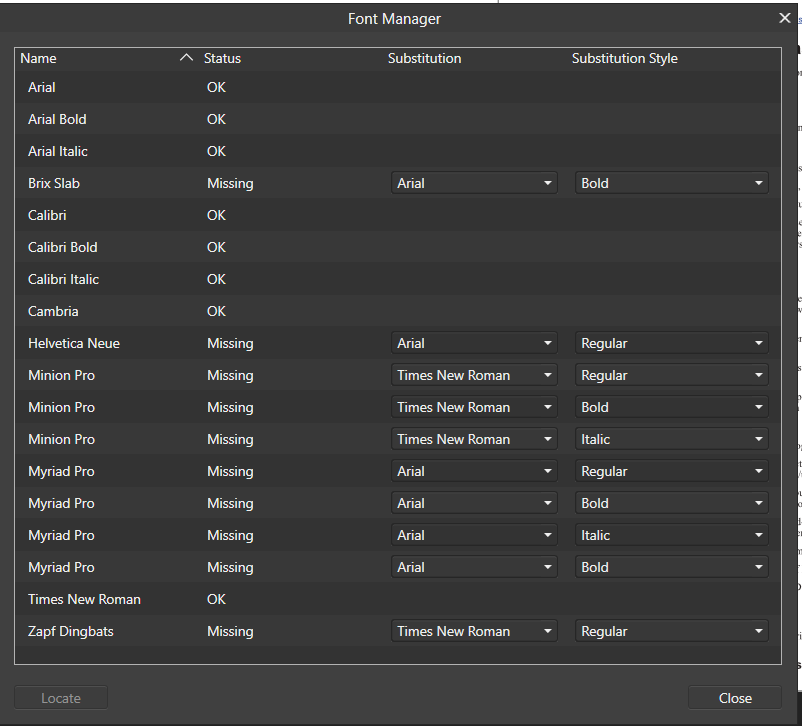Open the Italic style dropdown for Myriad Pro

point(671,535)
